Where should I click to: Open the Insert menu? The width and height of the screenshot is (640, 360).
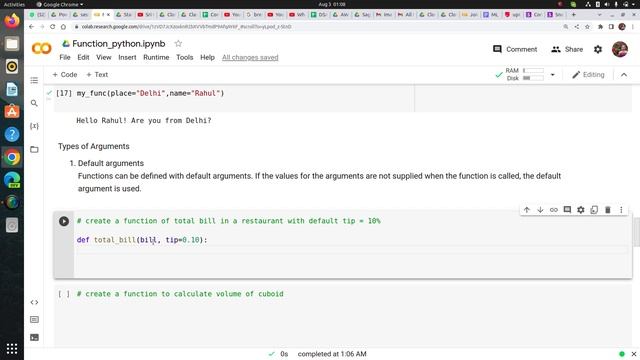tap(127, 58)
